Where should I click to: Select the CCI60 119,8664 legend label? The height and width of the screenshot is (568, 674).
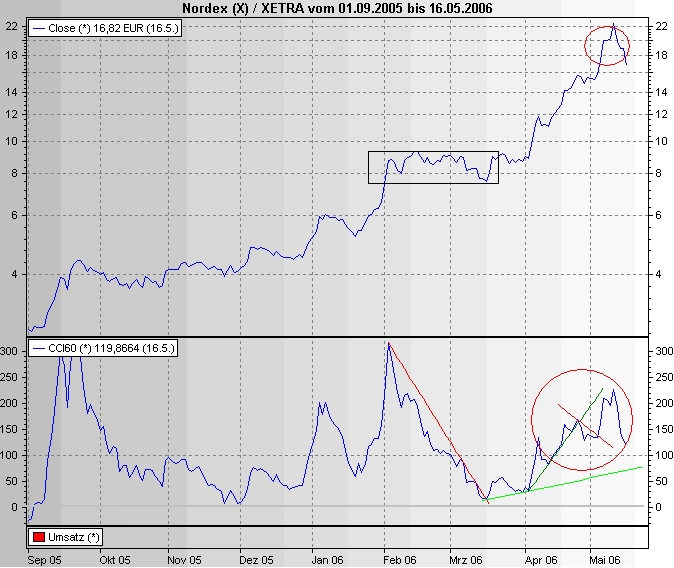point(111,348)
